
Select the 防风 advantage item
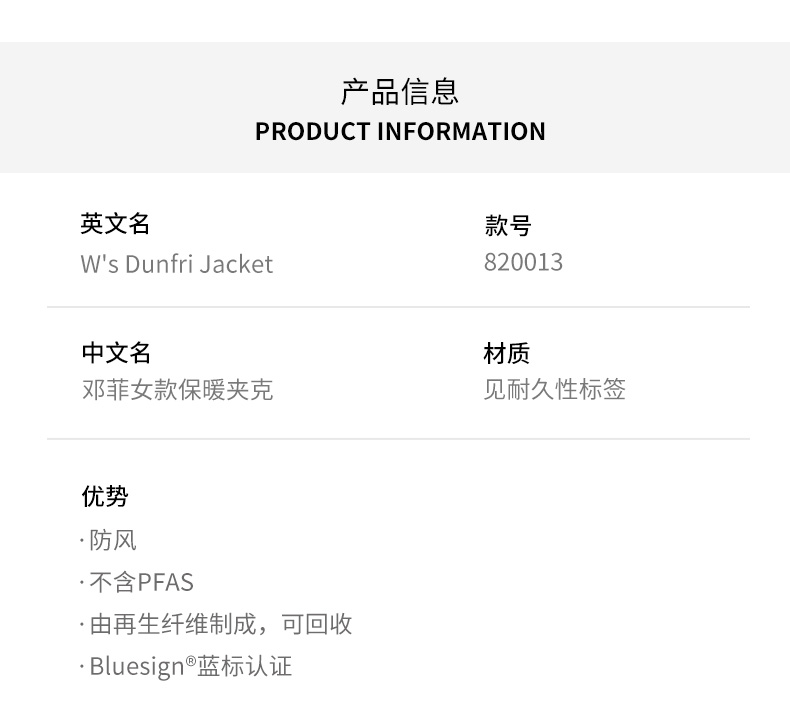tap(112, 541)
